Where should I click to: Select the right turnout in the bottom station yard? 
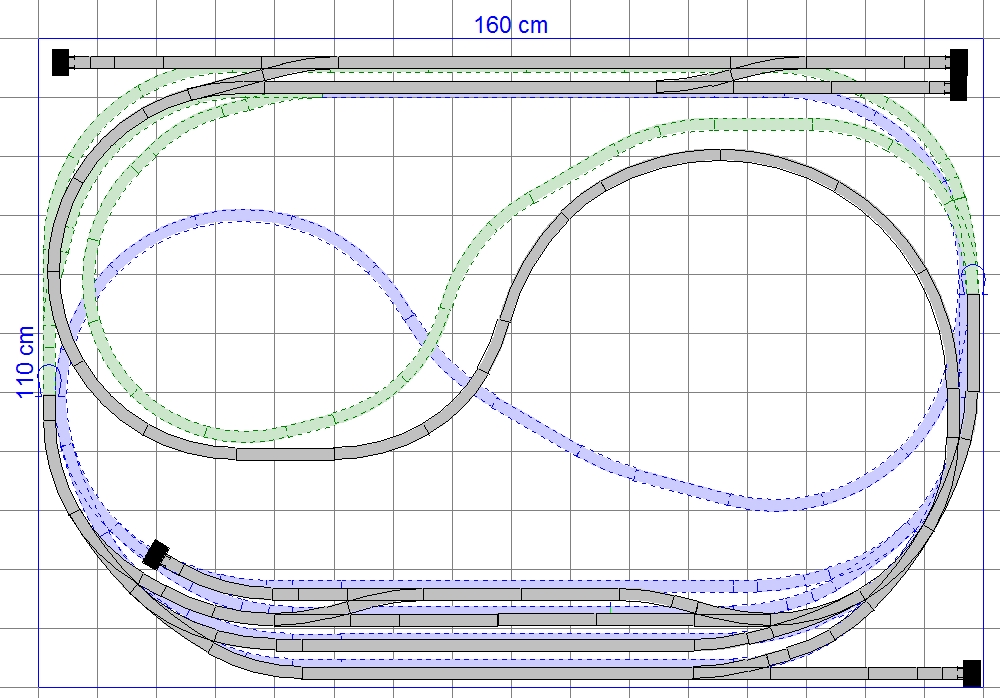tap(700, 609)
